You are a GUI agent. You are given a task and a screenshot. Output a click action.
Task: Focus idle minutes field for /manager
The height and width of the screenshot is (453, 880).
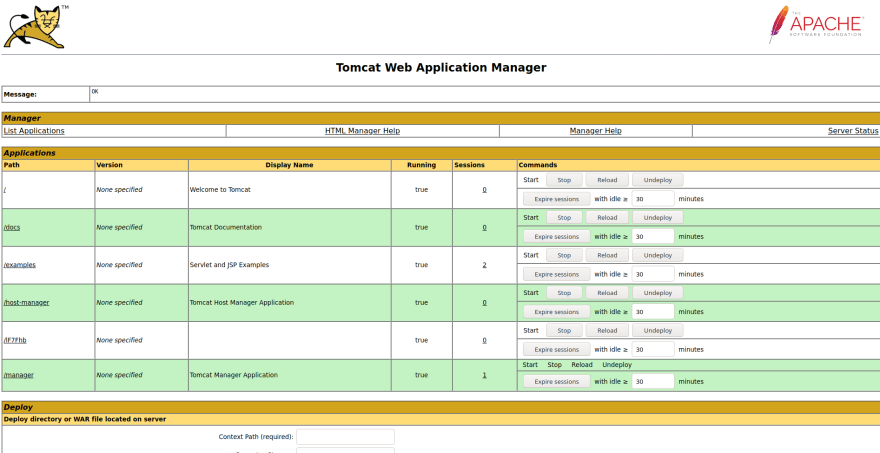pyautogui.click(x=653, y=381)
